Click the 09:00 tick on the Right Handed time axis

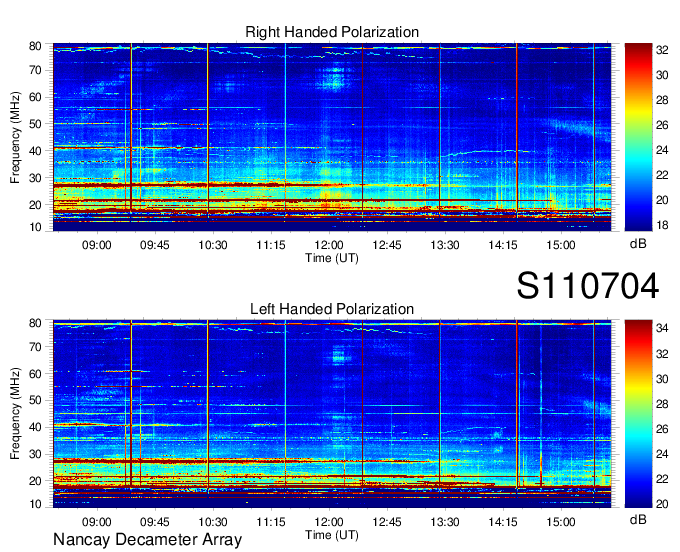[96, 245]
